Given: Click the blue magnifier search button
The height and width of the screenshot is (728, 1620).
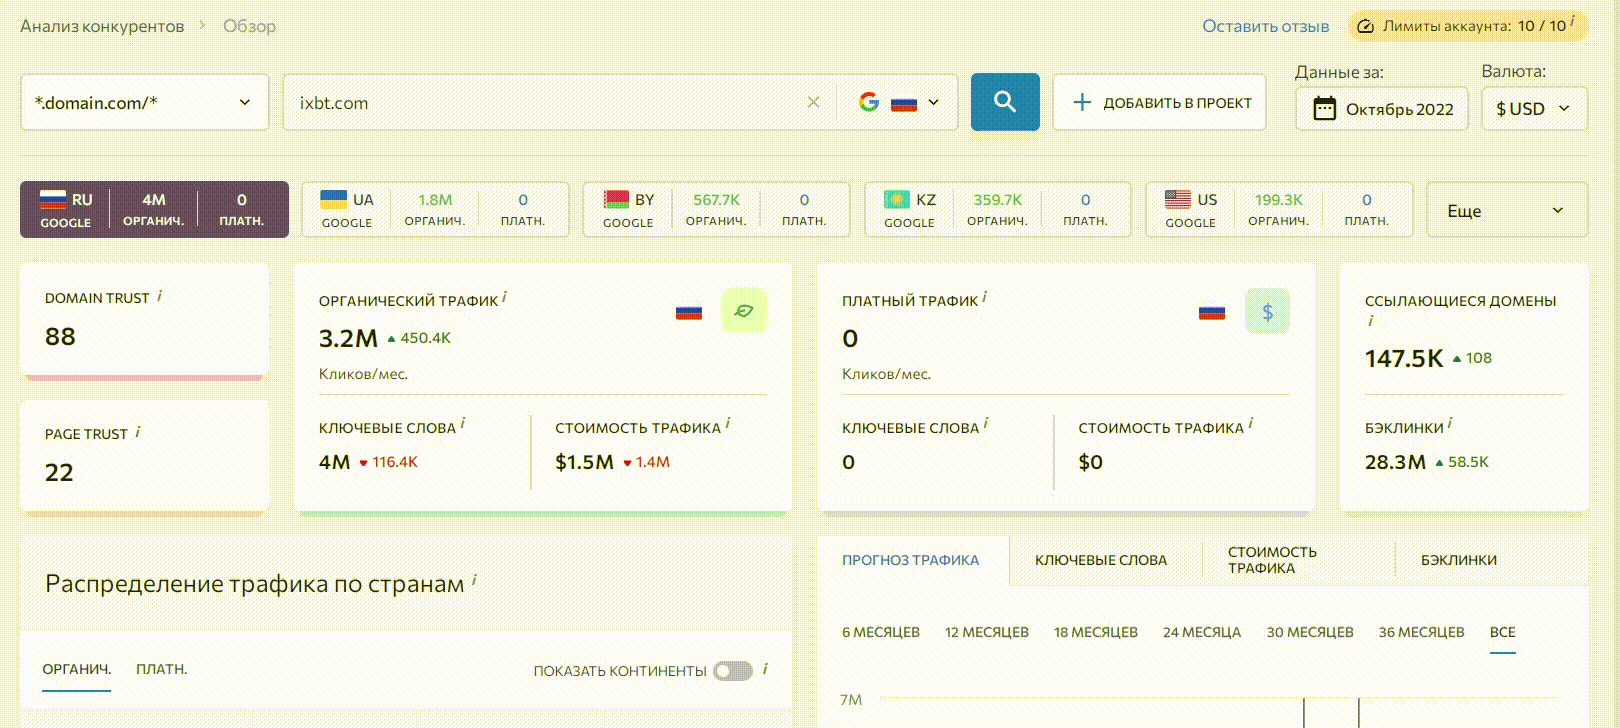Looking at the screenshot, I should [x=1005, y=102].
